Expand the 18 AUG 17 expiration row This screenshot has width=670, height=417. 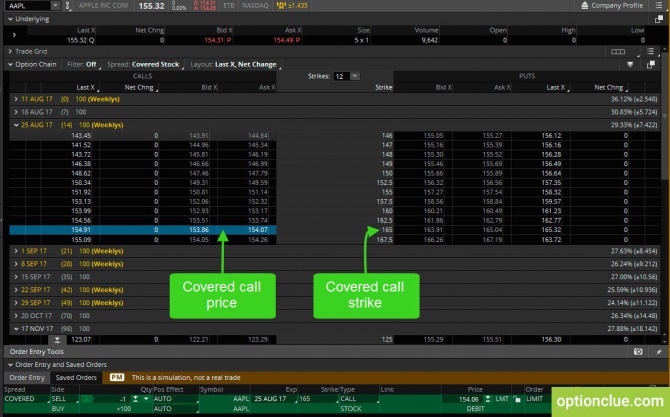pos(16,112)
